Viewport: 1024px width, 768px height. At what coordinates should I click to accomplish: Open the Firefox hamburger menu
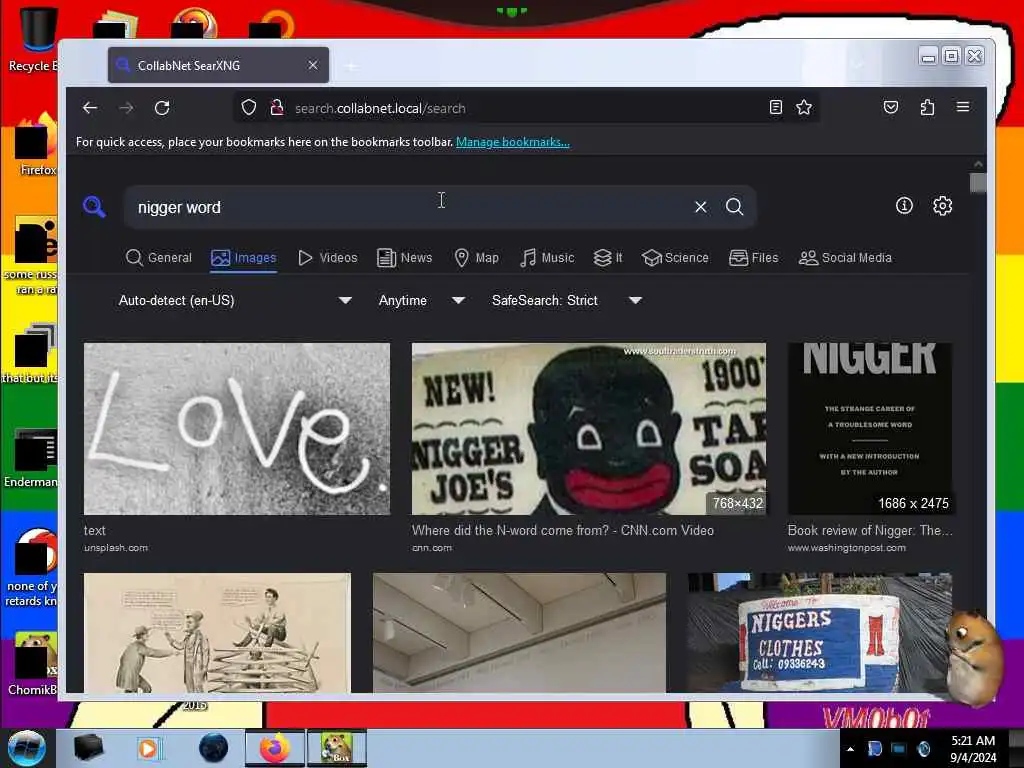(x=963, y=107)
